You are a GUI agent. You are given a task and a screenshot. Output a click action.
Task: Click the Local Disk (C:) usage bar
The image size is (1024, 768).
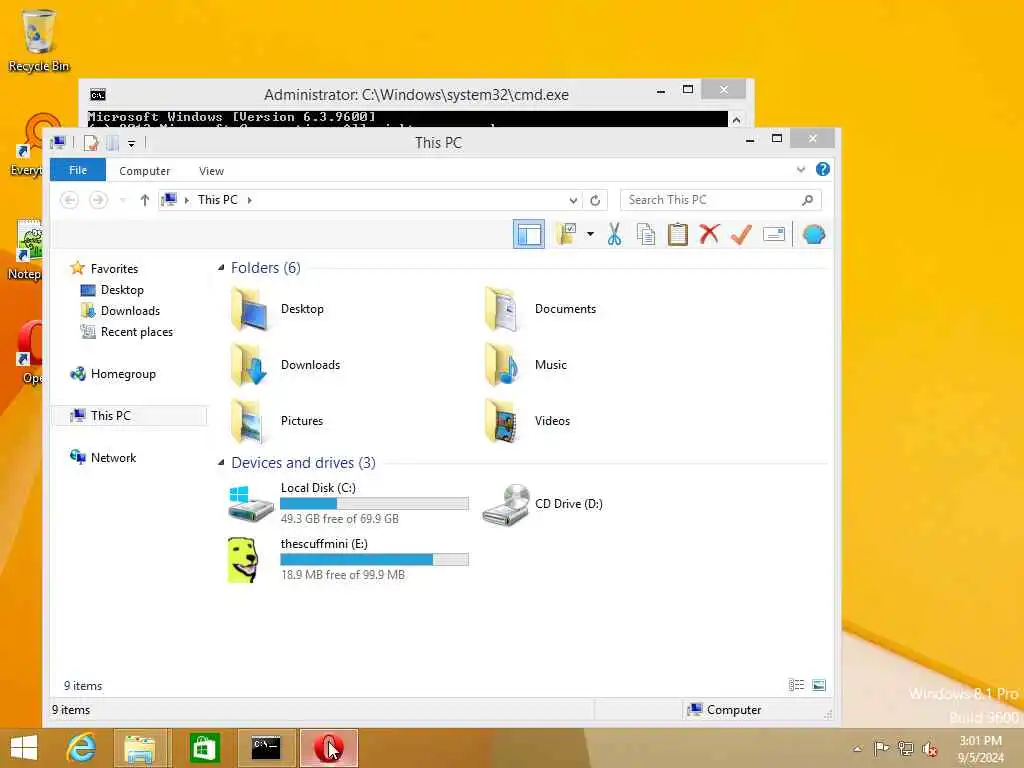pyautogui.click(x=374, y=504)
